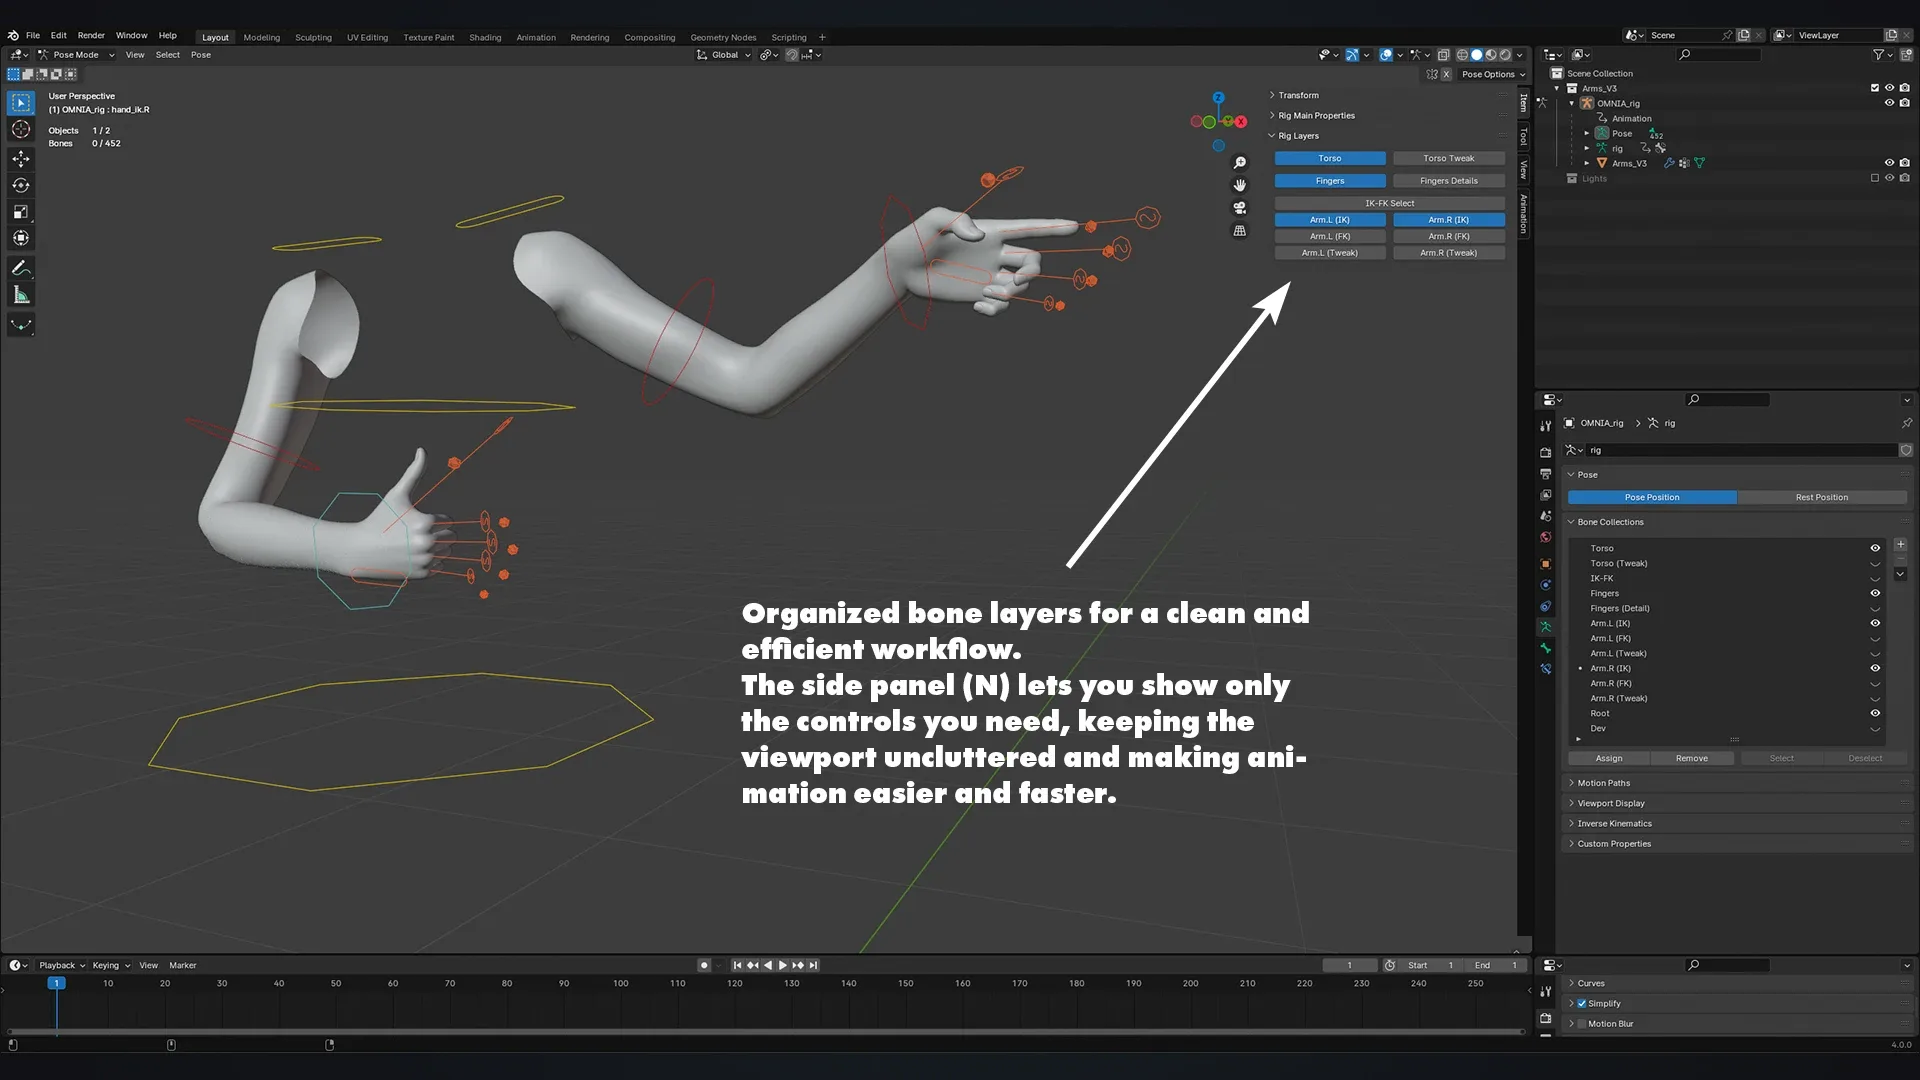The width and height of the screenshot is (1920, 1080).
Task: Toggle camera view gizmo icon
Action: (1239, 208)
